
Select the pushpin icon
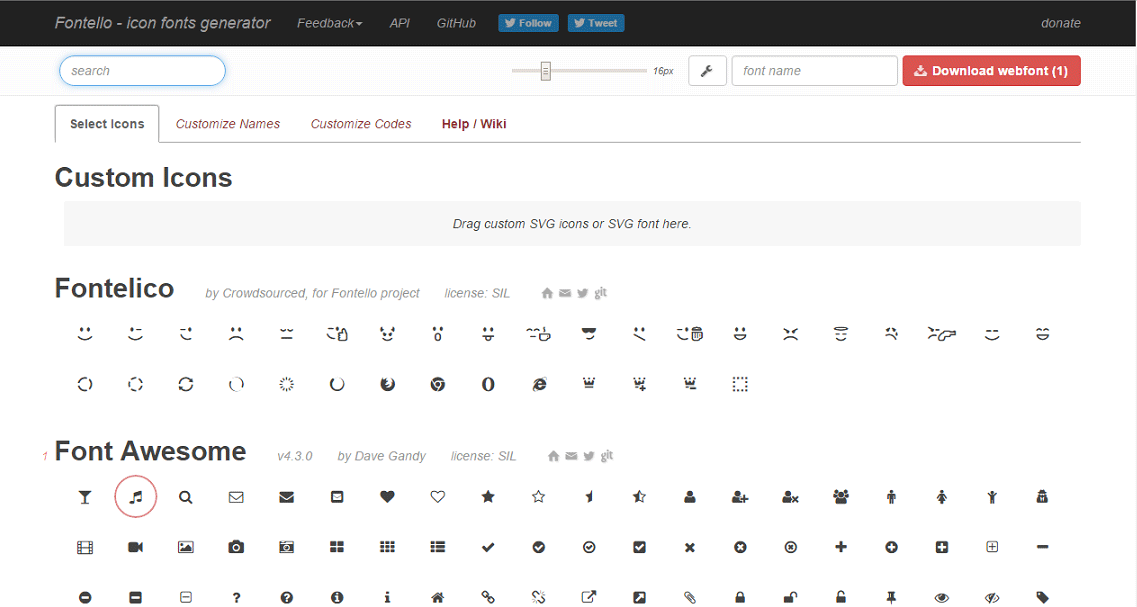(x=891, y=598)
